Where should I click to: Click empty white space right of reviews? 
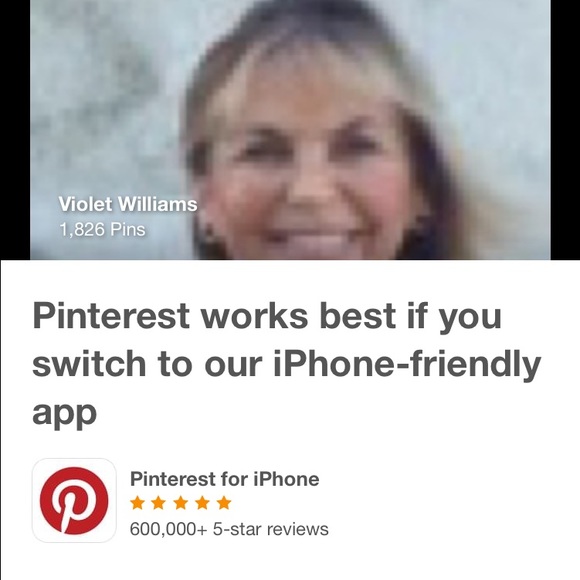(x=444, y=529)
